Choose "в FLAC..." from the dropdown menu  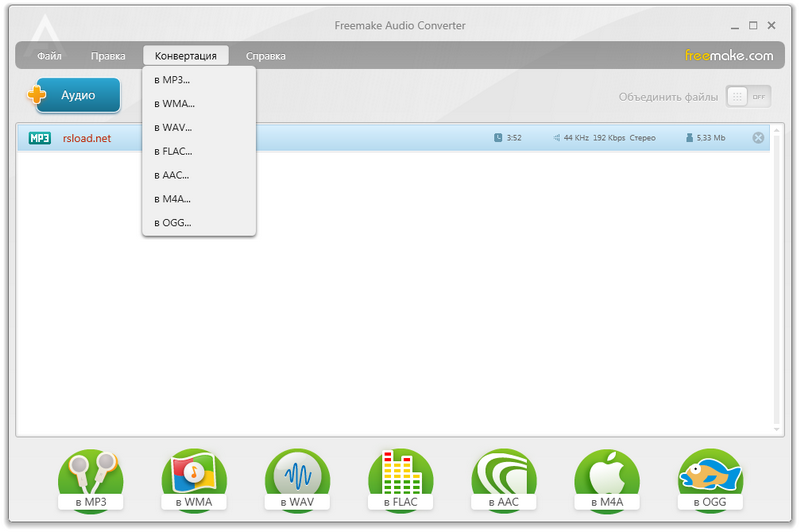tap(199, 151)
